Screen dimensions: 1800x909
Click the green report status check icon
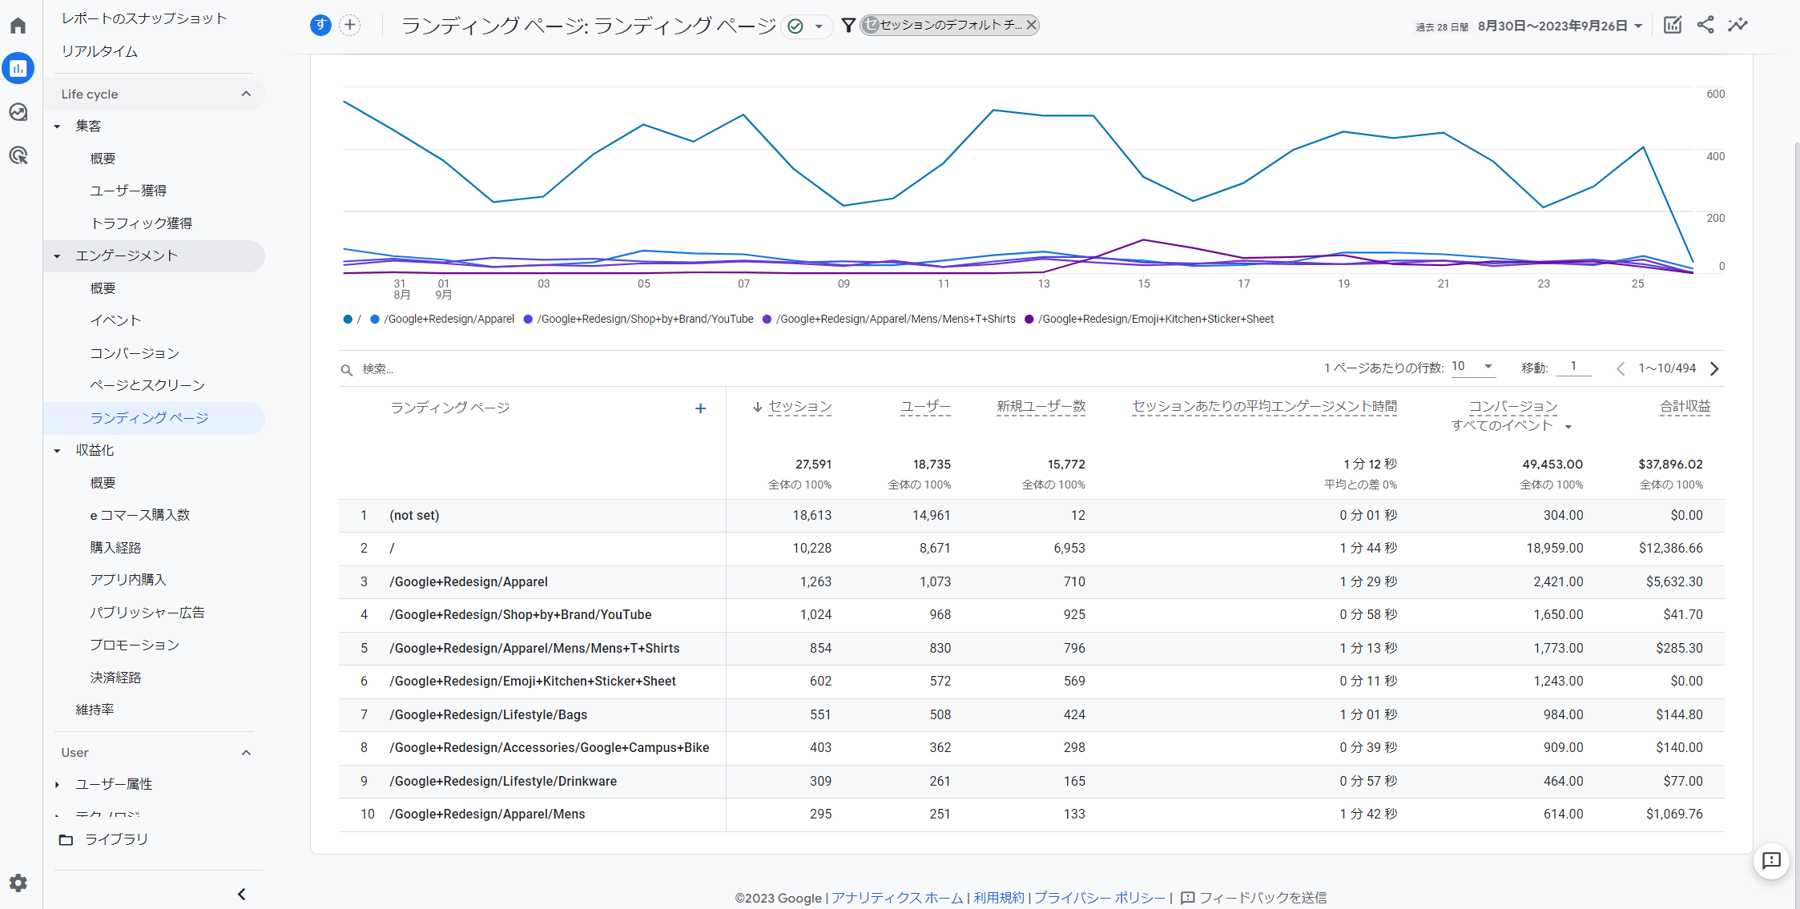(795, 26)
